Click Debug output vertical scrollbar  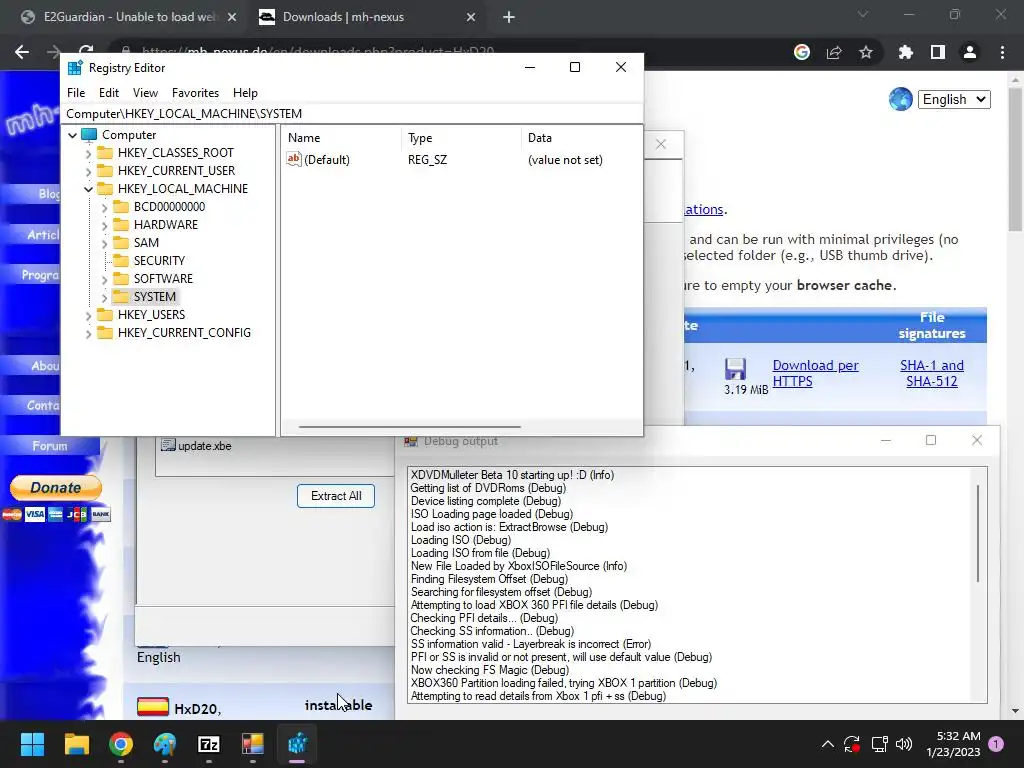978,533
